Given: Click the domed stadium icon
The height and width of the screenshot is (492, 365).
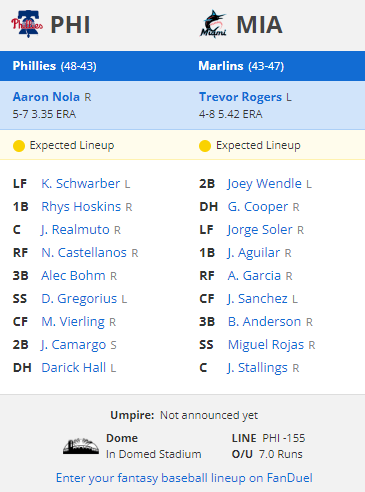Looking at the screenshot, I should (81, 446).
